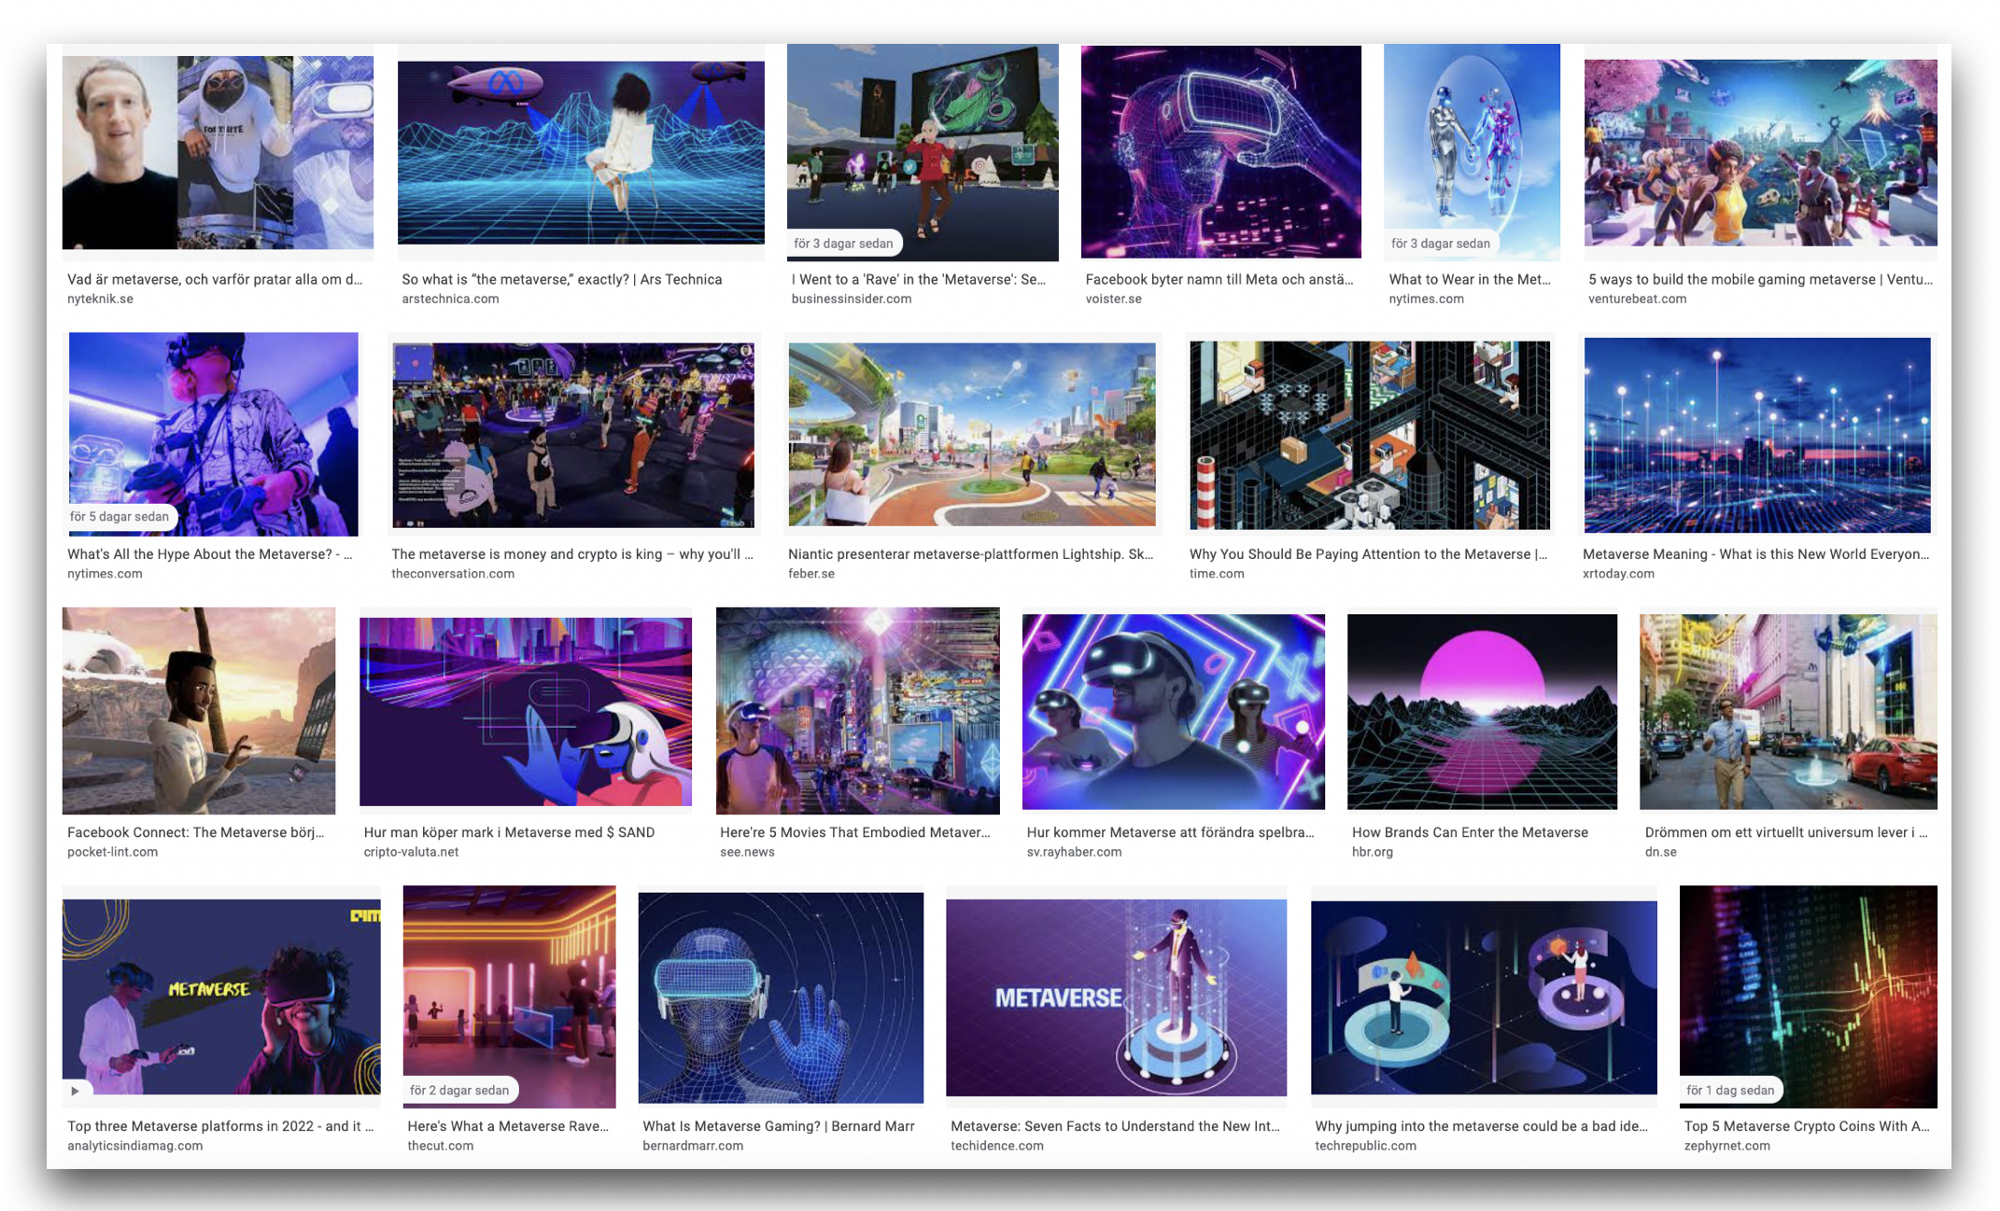Select Facebook Connect avatar image from pocket-lint
Screen dimensions: 2000x1211
tap(199, 711)
